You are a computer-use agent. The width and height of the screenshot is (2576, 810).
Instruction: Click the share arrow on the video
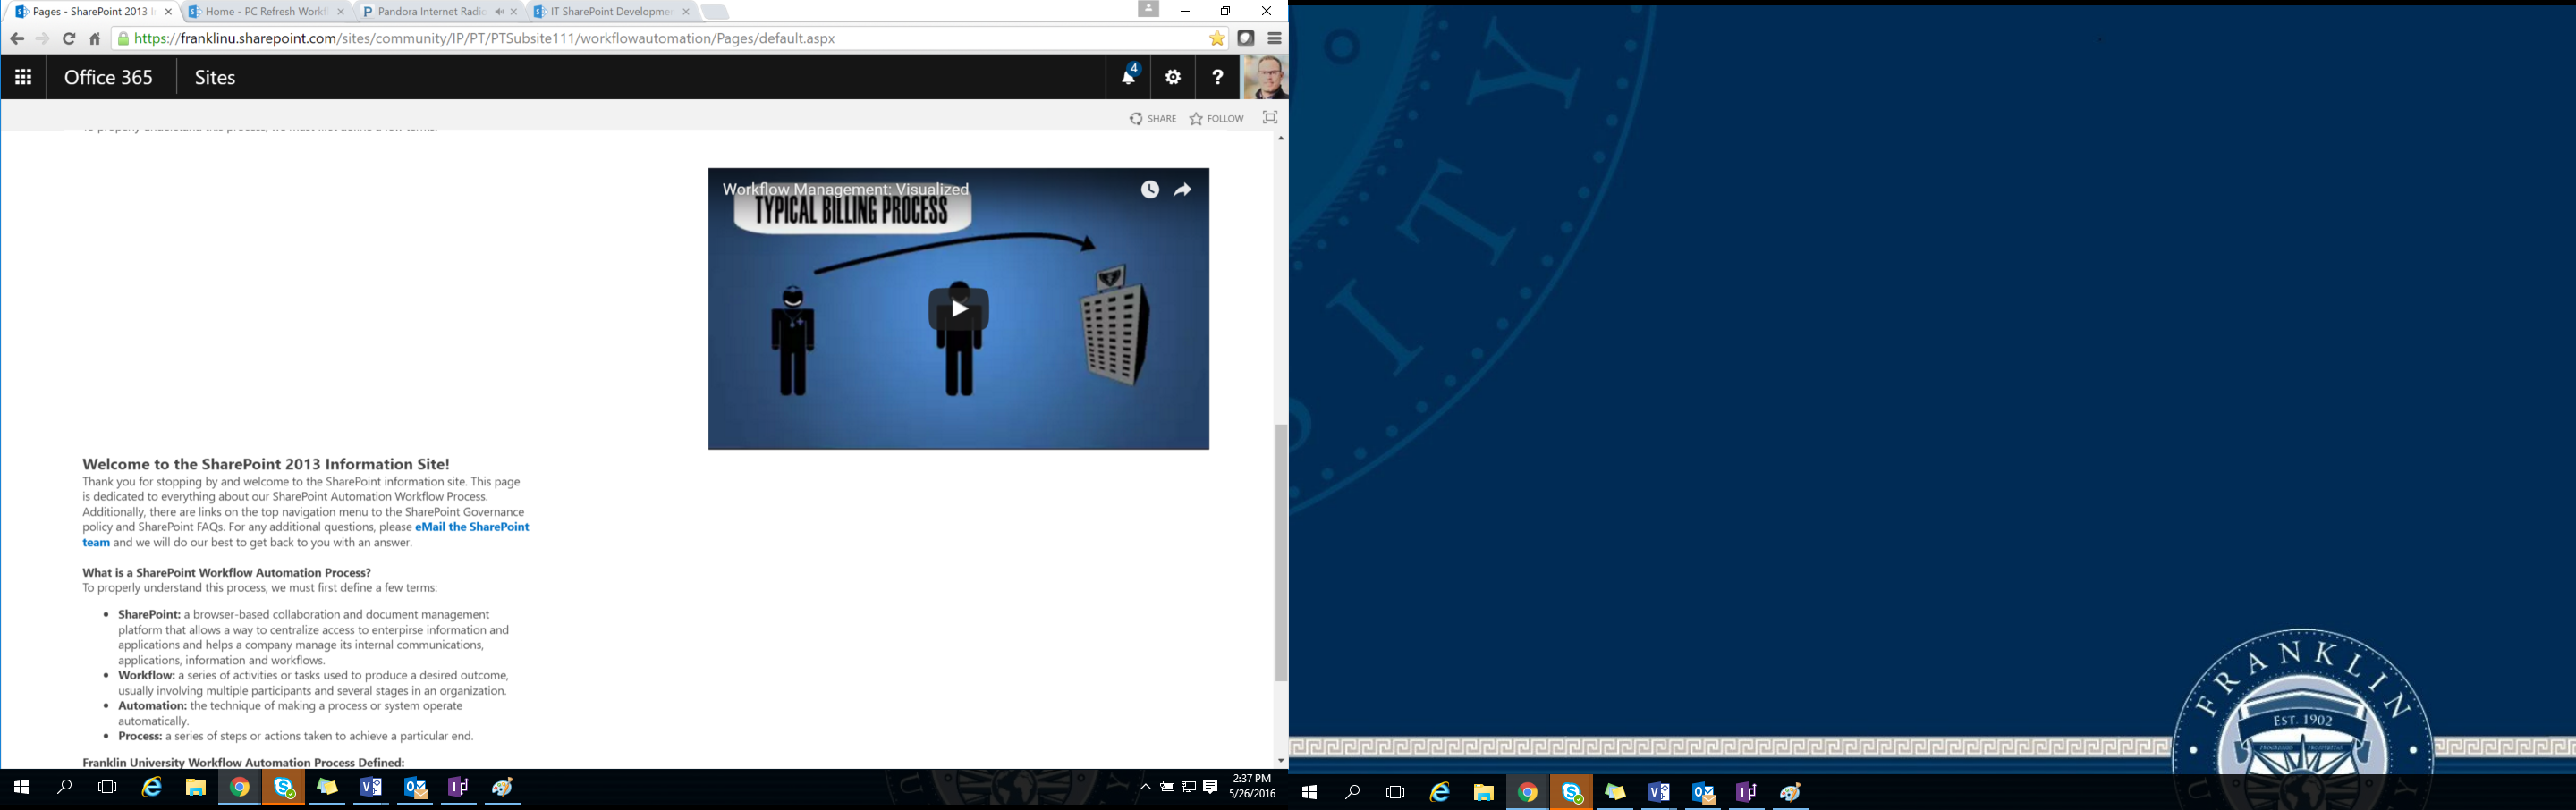pyautogui.click(x=1183, y=190)
